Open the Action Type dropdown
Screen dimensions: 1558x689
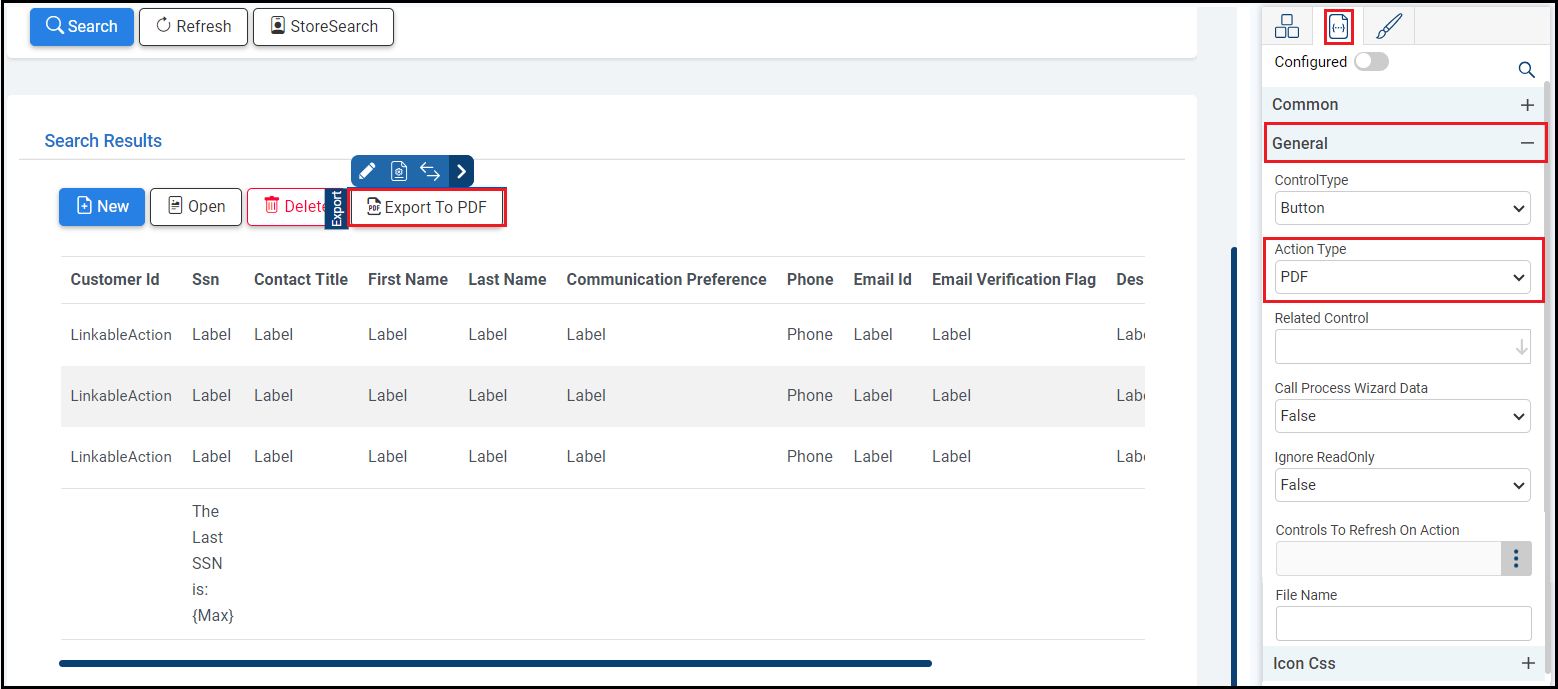[1402, 277]
